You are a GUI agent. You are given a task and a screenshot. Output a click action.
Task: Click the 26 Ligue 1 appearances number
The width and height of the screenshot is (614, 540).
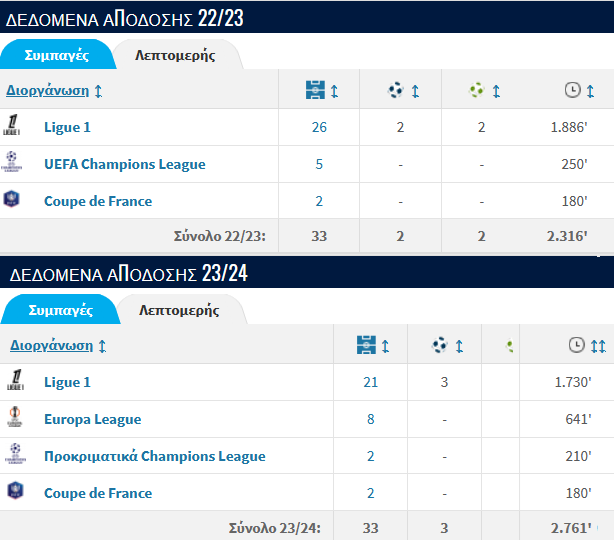tap(319, 127)
